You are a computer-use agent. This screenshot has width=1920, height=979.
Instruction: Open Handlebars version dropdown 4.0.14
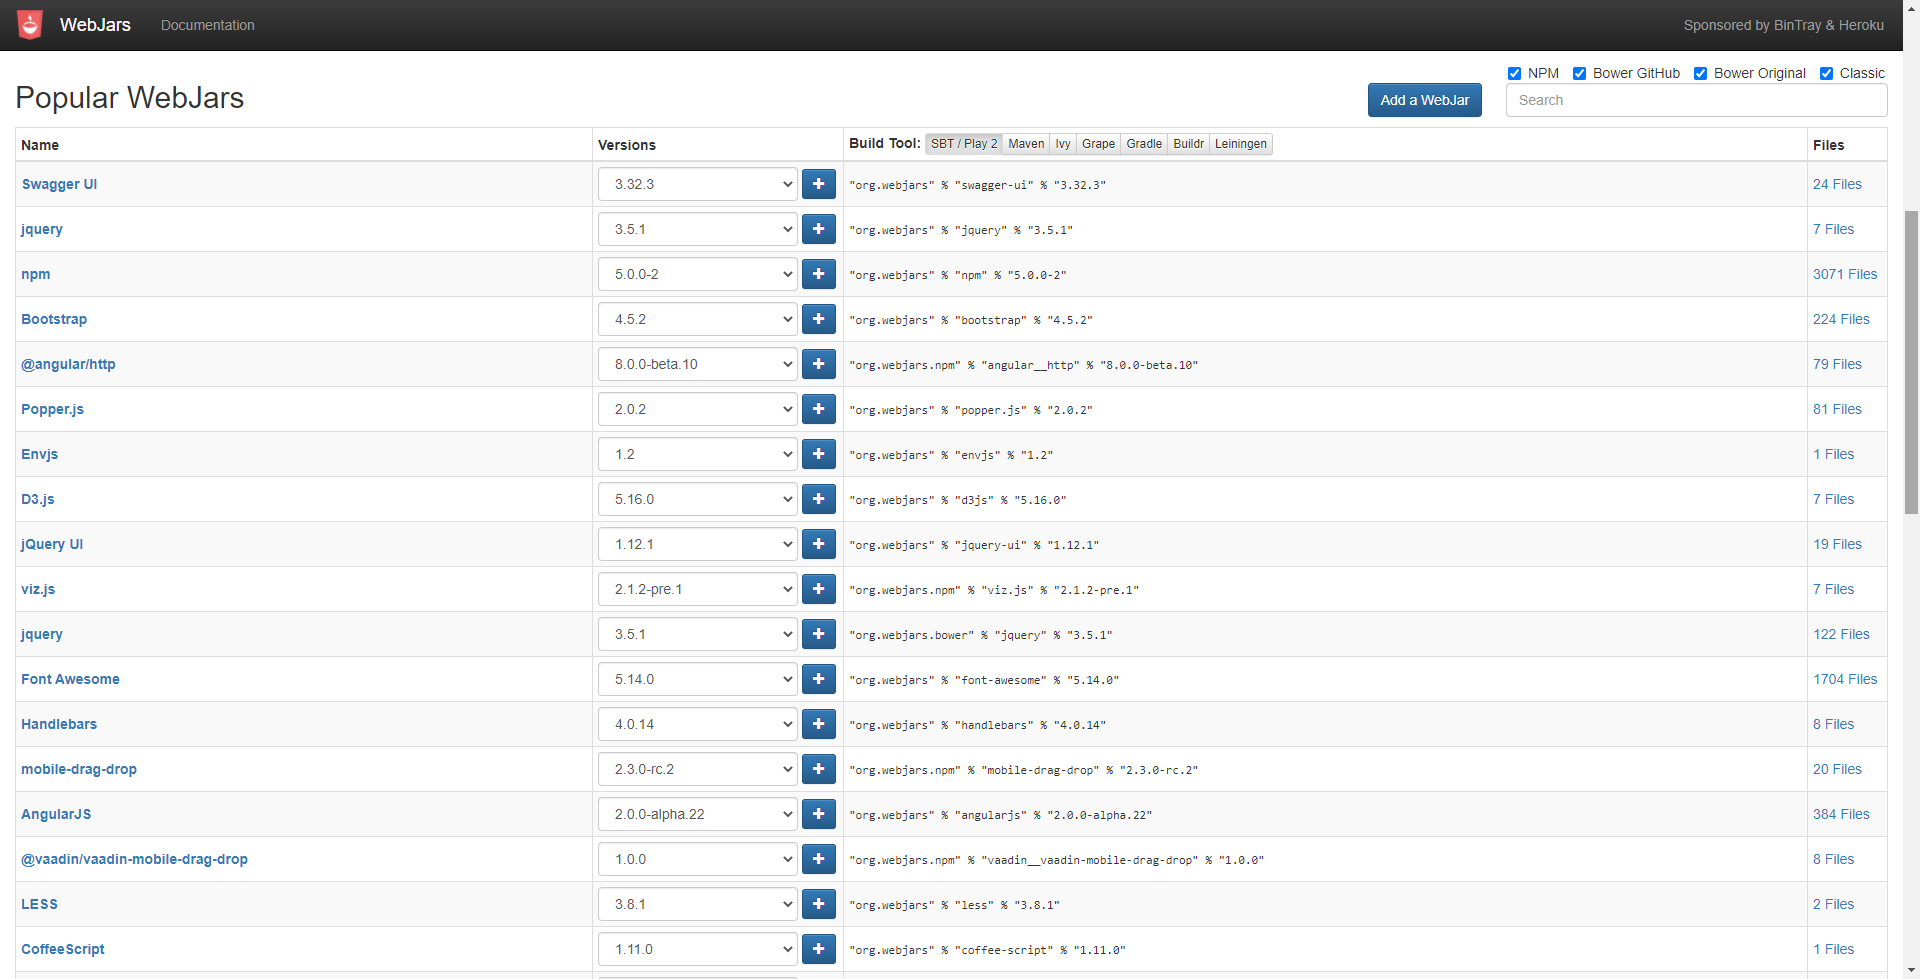pos(697,724)
